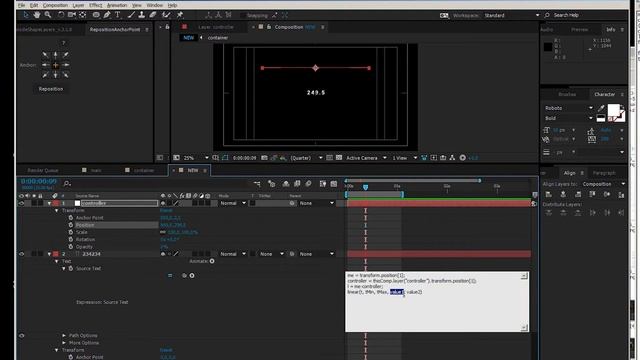Toggle Position property stopwatch

pos(71,225)
